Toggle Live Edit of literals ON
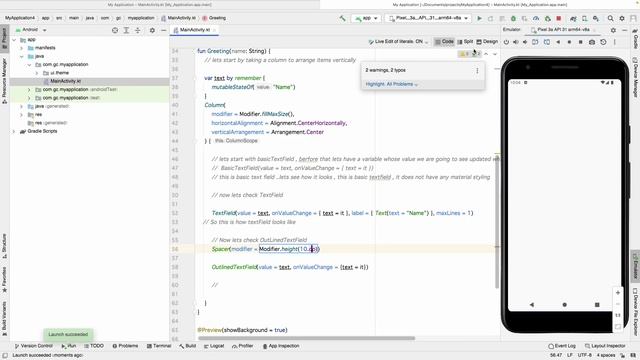Screen dimensions: 640x360 398,42
